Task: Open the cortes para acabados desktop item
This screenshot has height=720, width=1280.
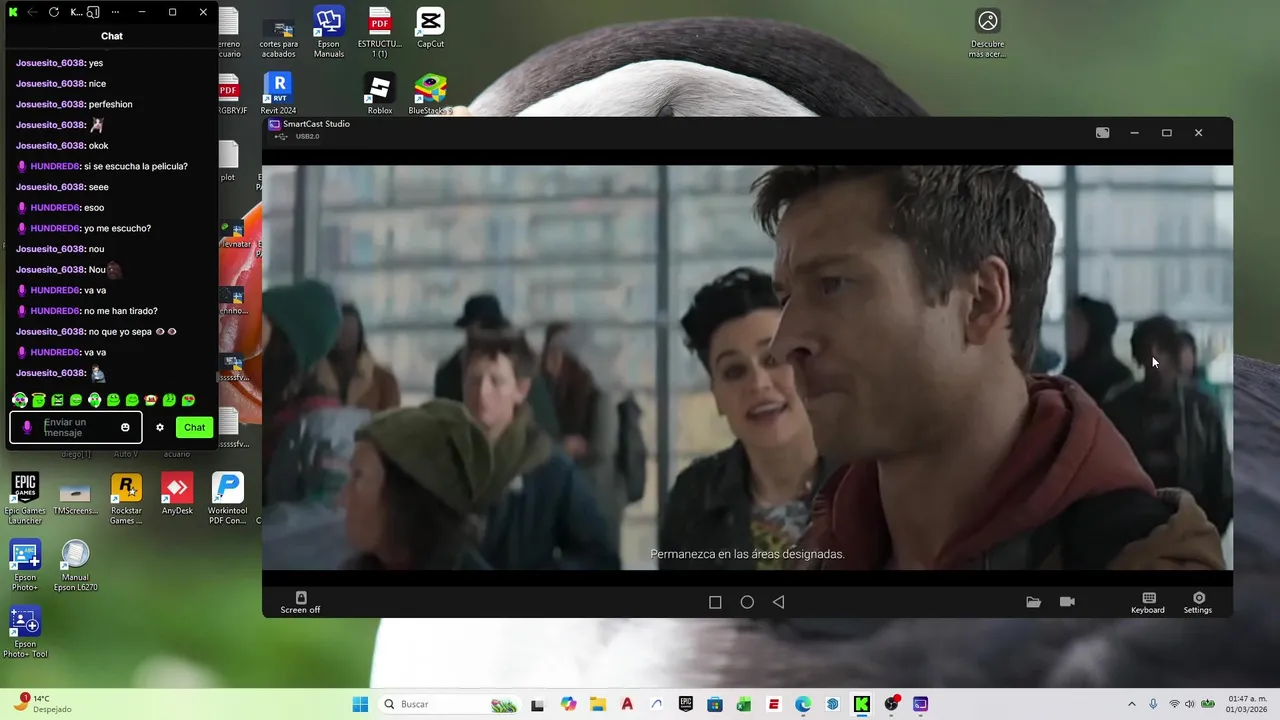Action: click(x=278, y=35)
